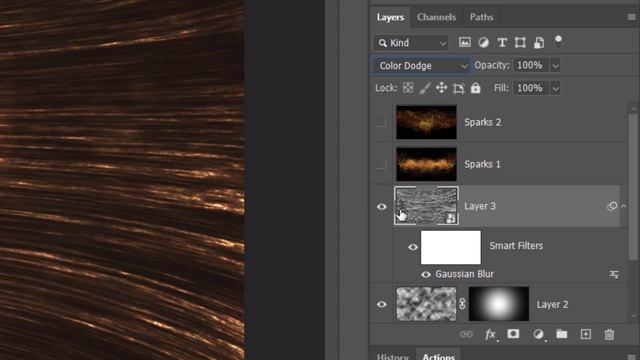Lock image pixels brush icon
Screen dimensions: 640x360
tap(424, 88)
